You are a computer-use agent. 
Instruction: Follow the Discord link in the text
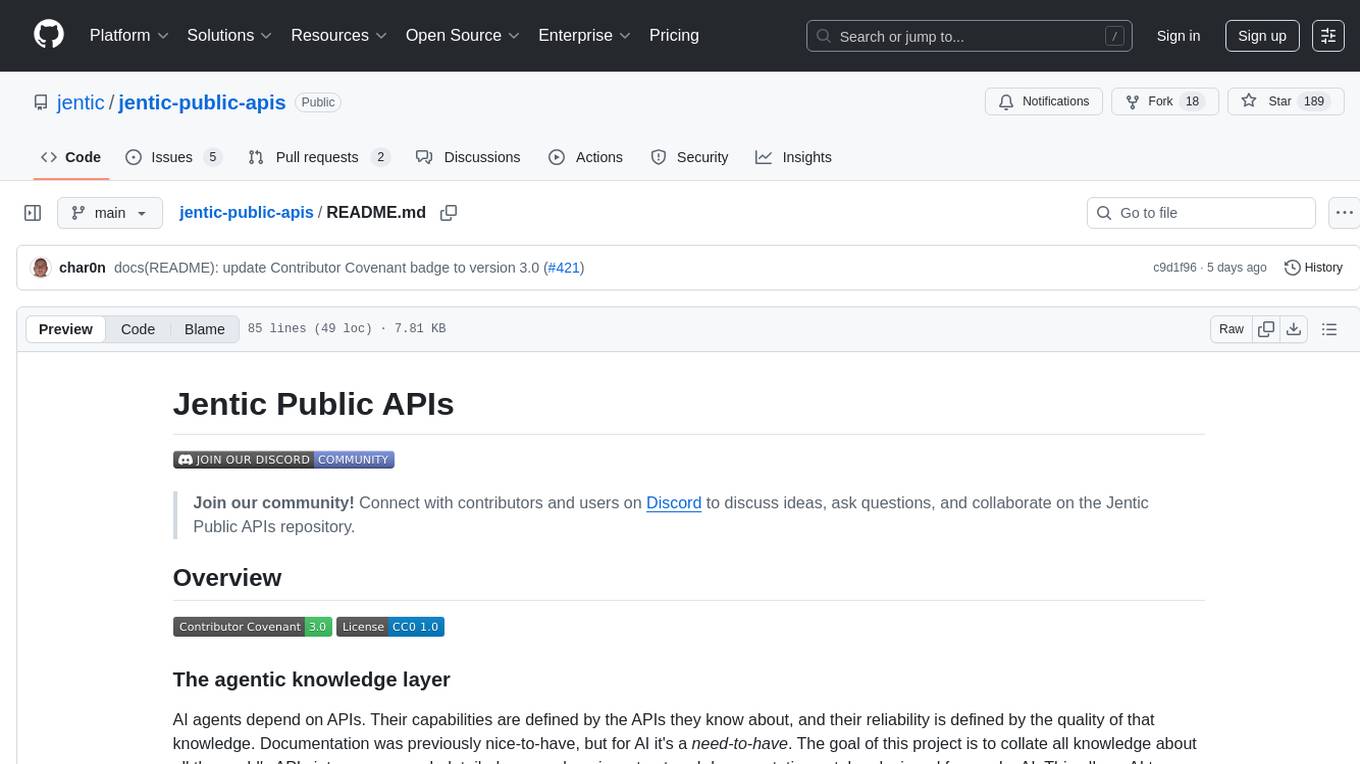pos(673,503)
